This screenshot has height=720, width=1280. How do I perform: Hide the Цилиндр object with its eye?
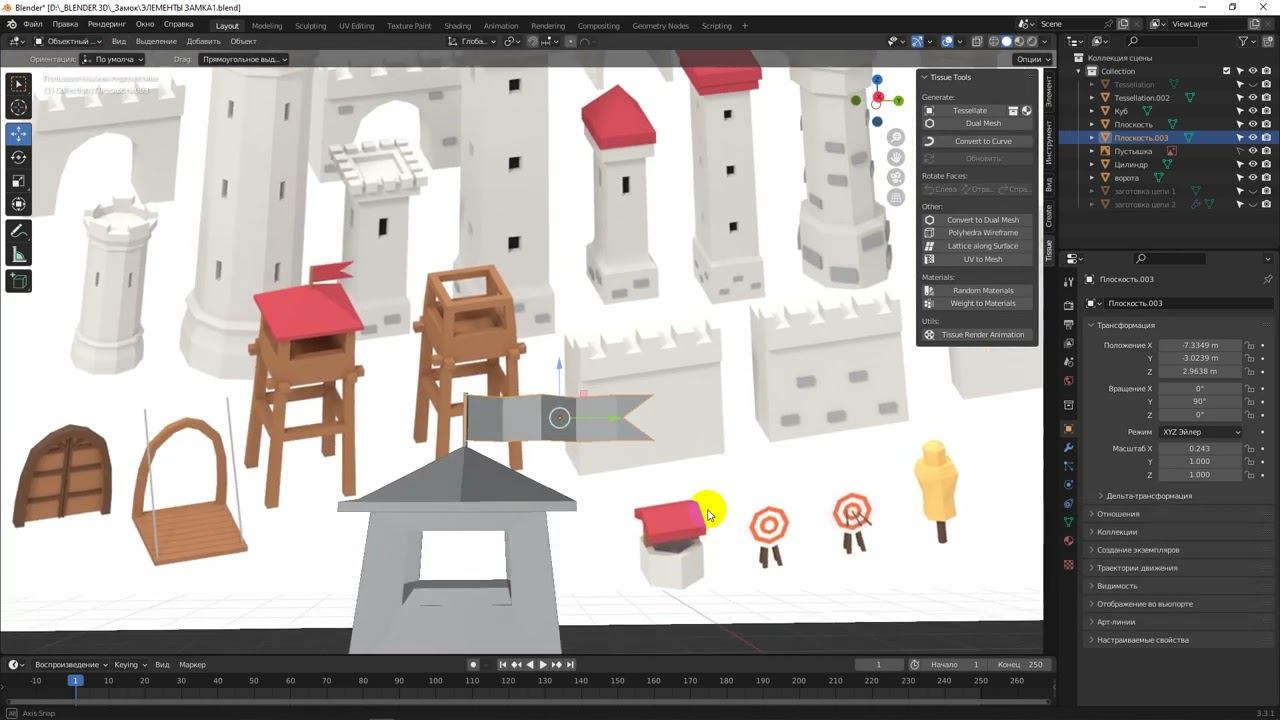click(x=1253, y=164)
